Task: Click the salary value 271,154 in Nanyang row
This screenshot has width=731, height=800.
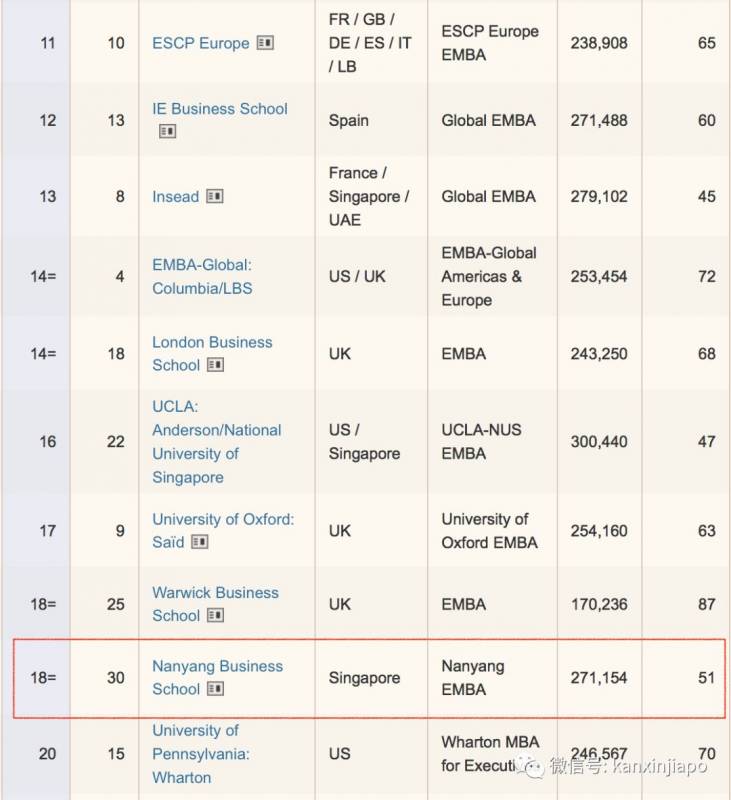Action: [599, 678]
